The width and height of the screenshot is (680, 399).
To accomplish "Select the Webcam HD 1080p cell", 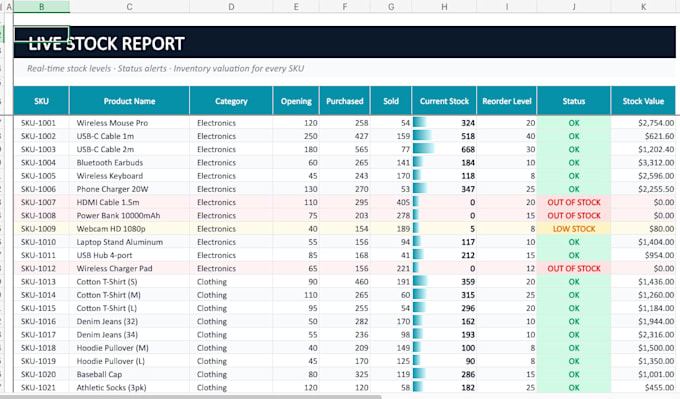I will pyautogui.click(x=129, y=229).
